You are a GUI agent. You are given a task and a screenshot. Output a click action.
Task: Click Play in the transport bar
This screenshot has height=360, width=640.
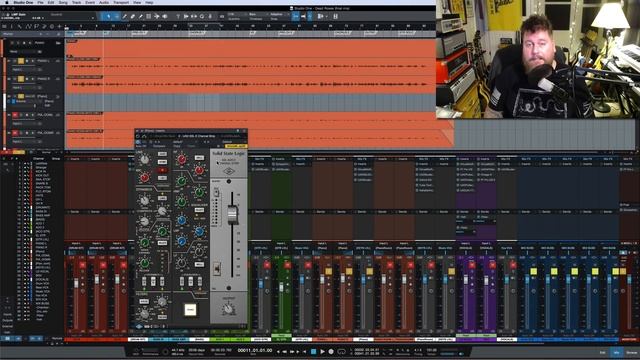pyautogui.click(x=322, y=351)
